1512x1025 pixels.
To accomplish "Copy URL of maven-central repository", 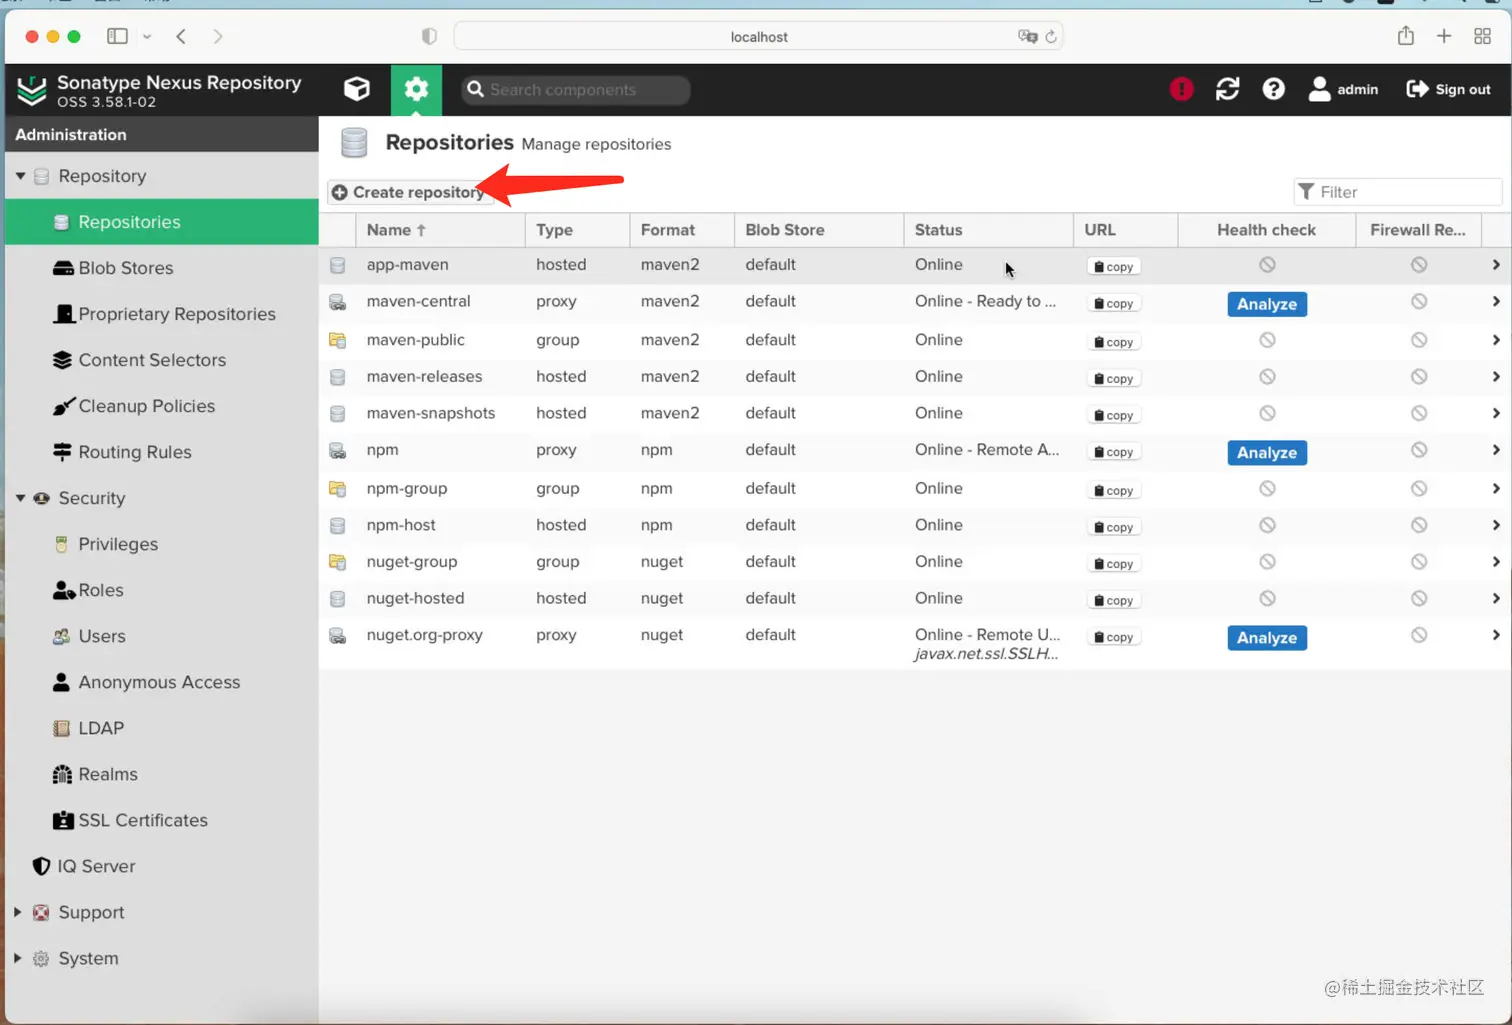I will point(1114,303).
